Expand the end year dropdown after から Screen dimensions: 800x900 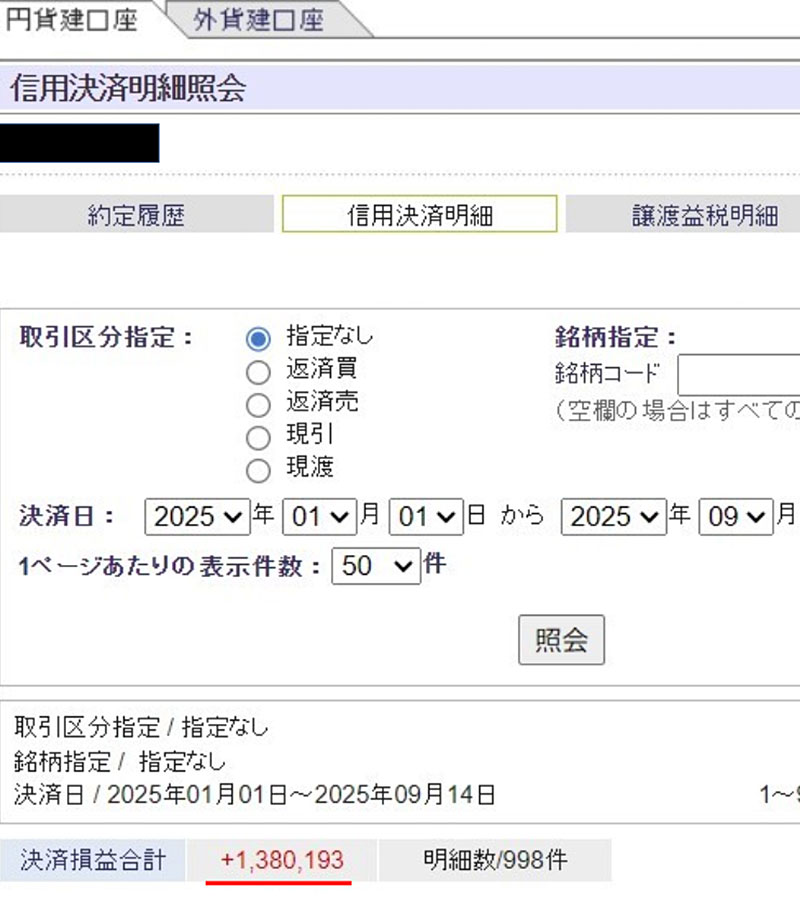[x=614, y=517]
